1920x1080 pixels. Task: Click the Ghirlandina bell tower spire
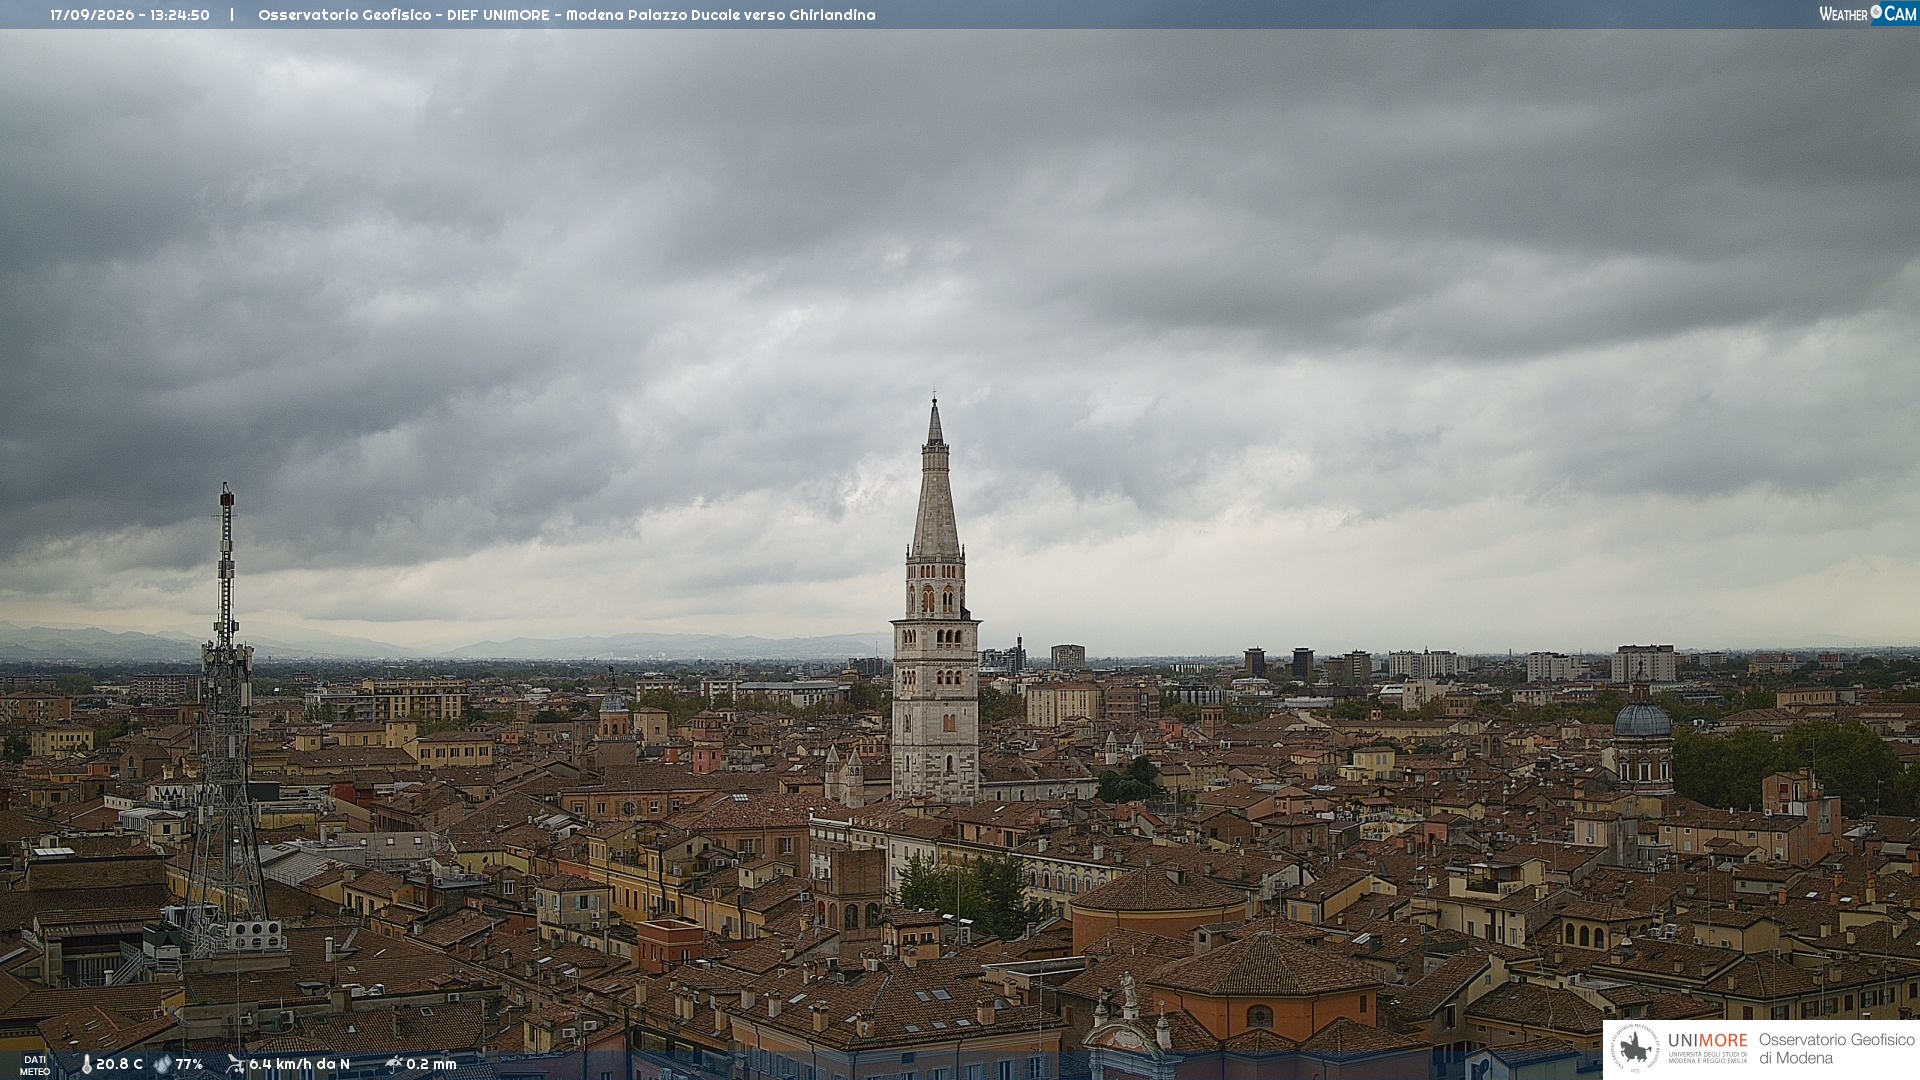pos(935,480)
